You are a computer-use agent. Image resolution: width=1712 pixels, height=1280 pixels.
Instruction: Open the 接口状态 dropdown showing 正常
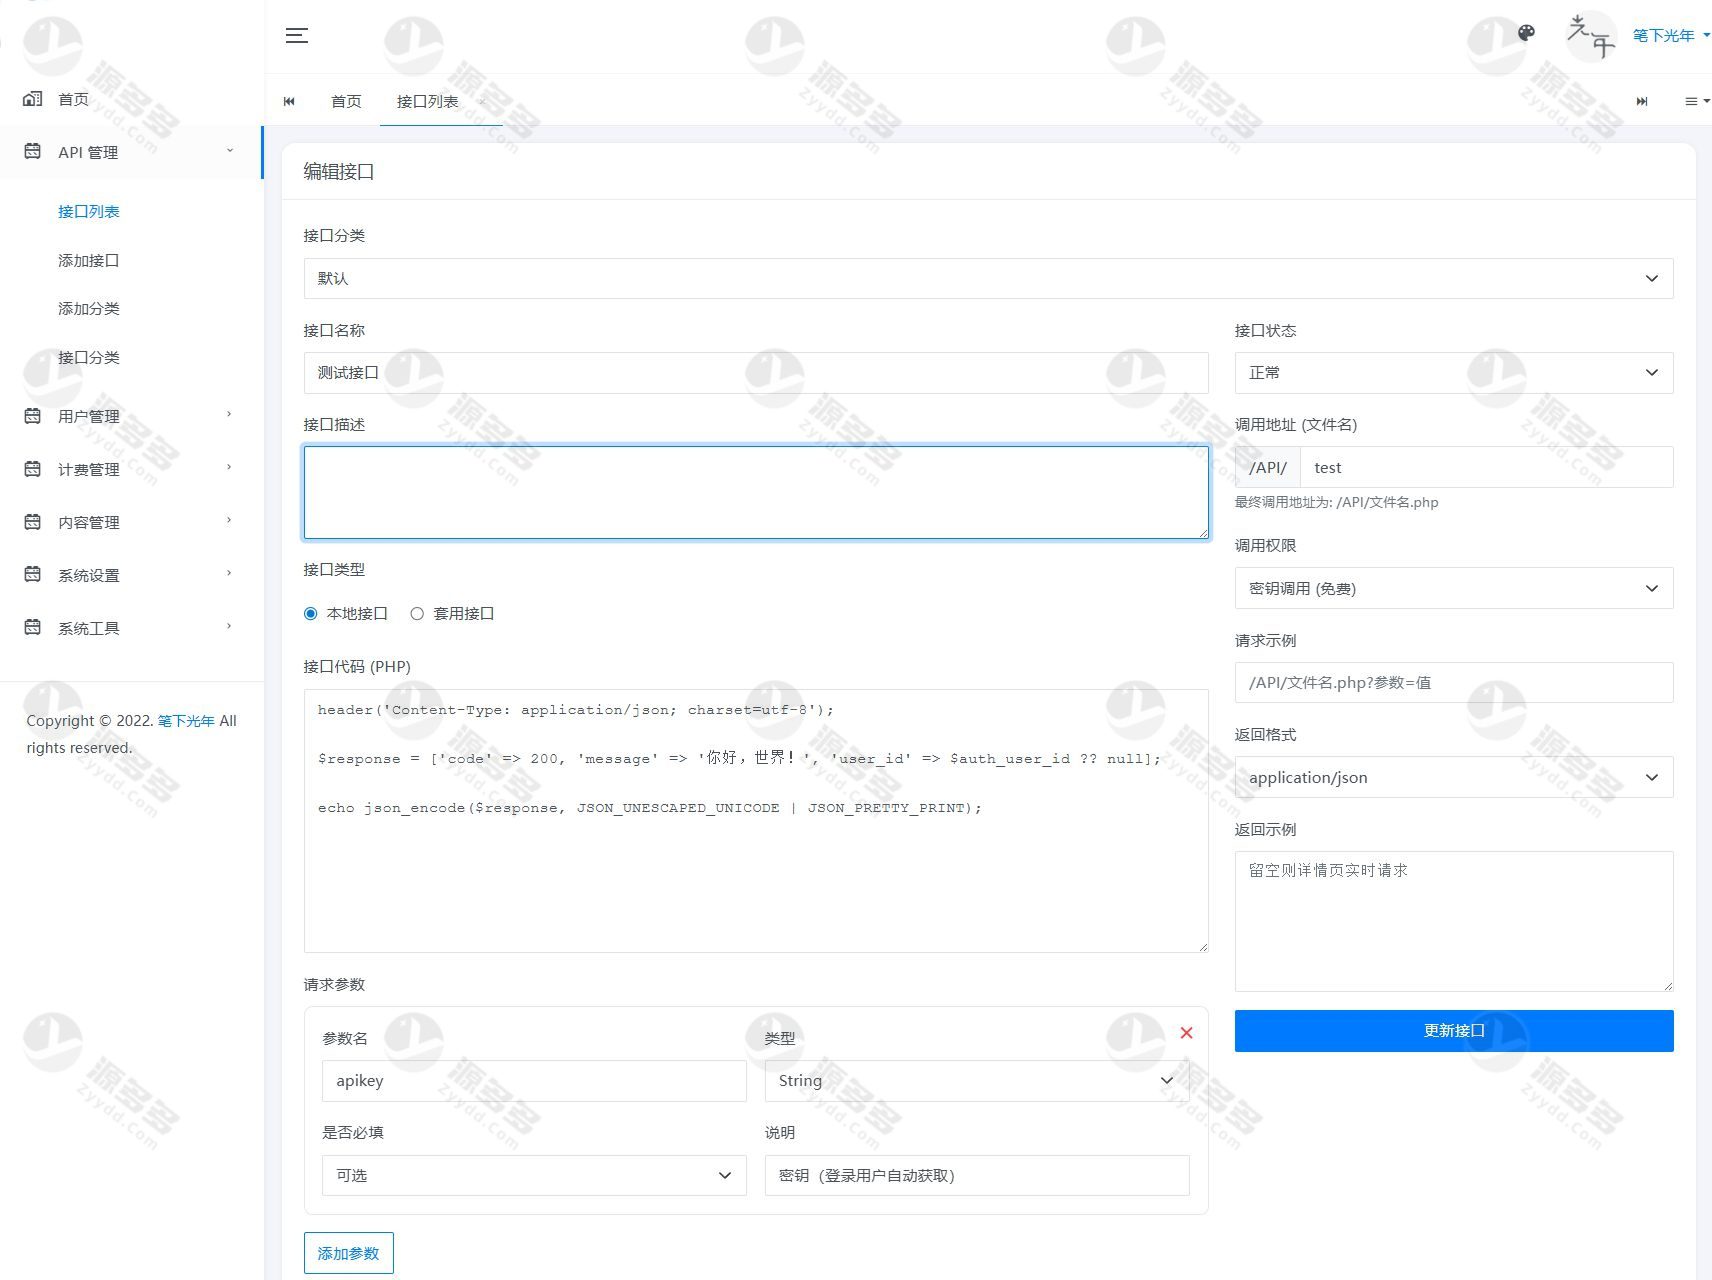click(1453, 373)
